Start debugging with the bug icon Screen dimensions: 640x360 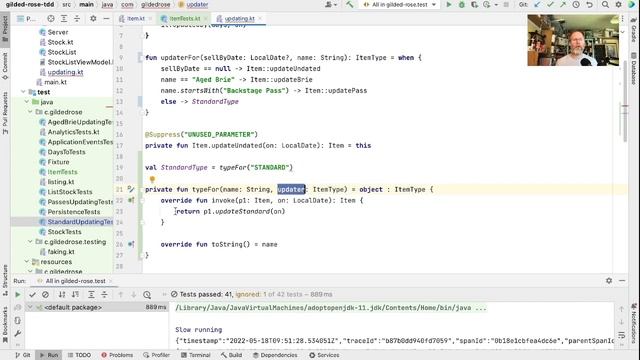point(462,4)
